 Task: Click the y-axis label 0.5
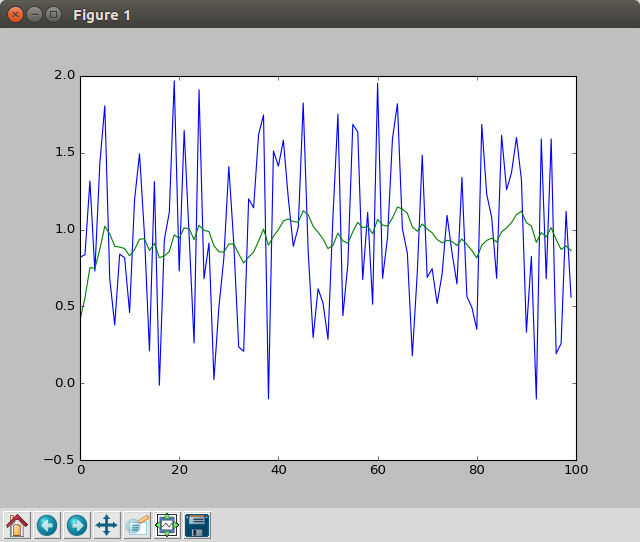point(65,306)
